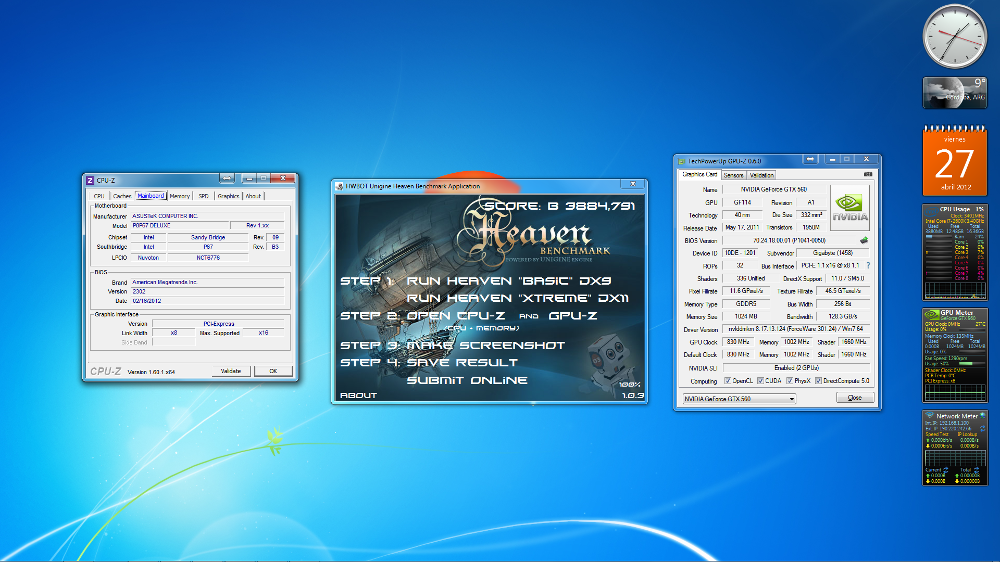Click the OK button in CPU-Z
This screenshot has height=562, width=1000.
point(273,371)
